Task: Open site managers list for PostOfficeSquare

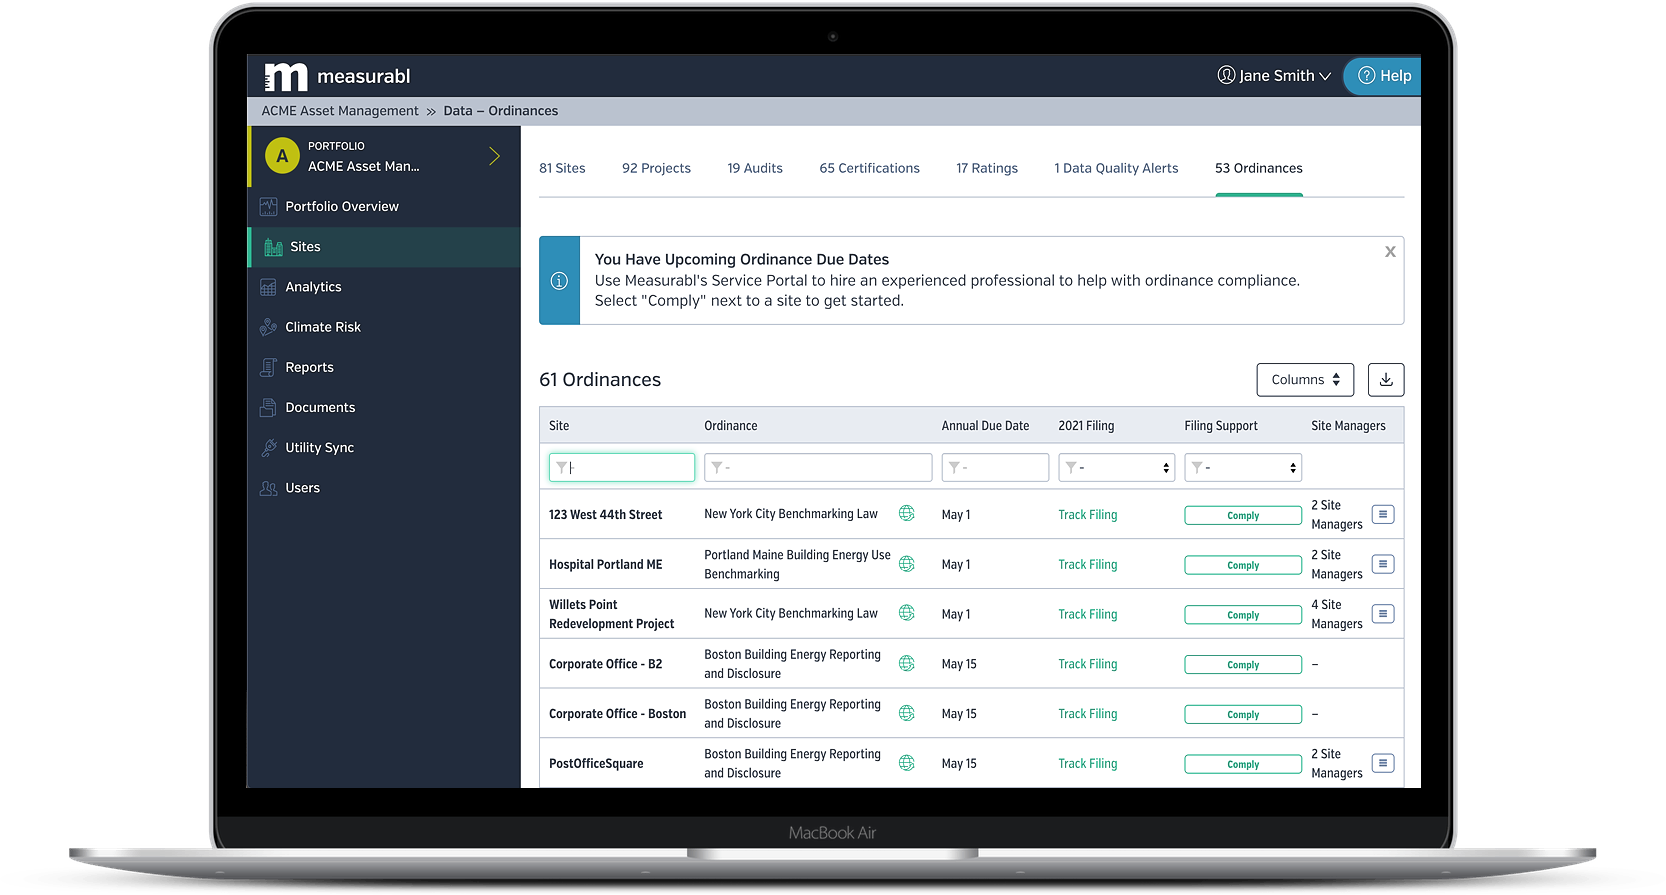Action: 1383,764
